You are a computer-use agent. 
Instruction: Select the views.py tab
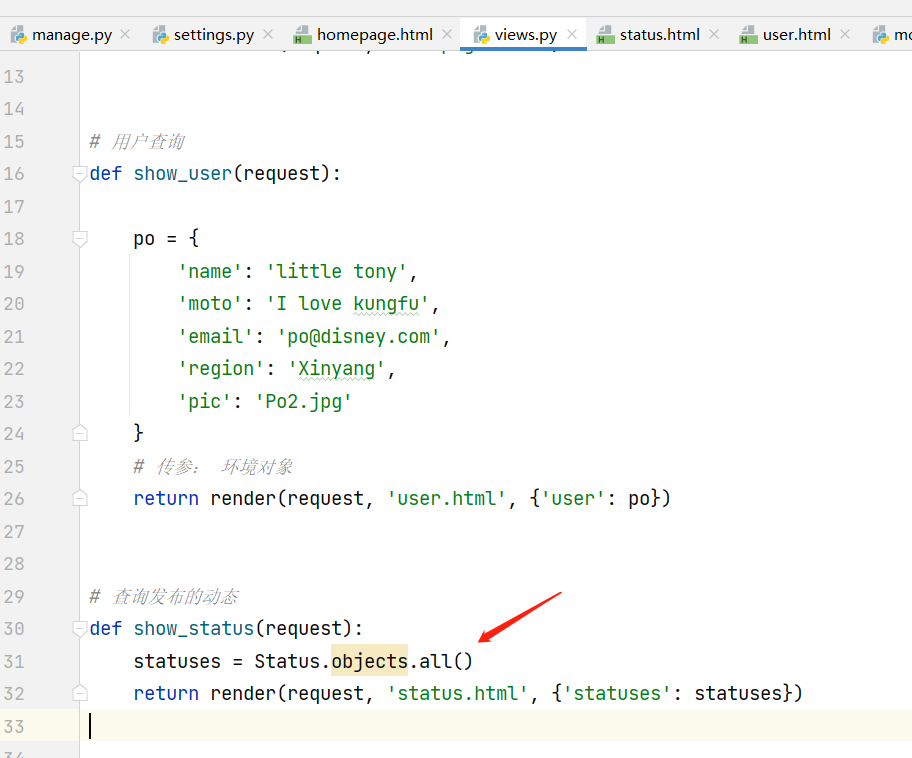pyautogui.click(x=523, y=35)
